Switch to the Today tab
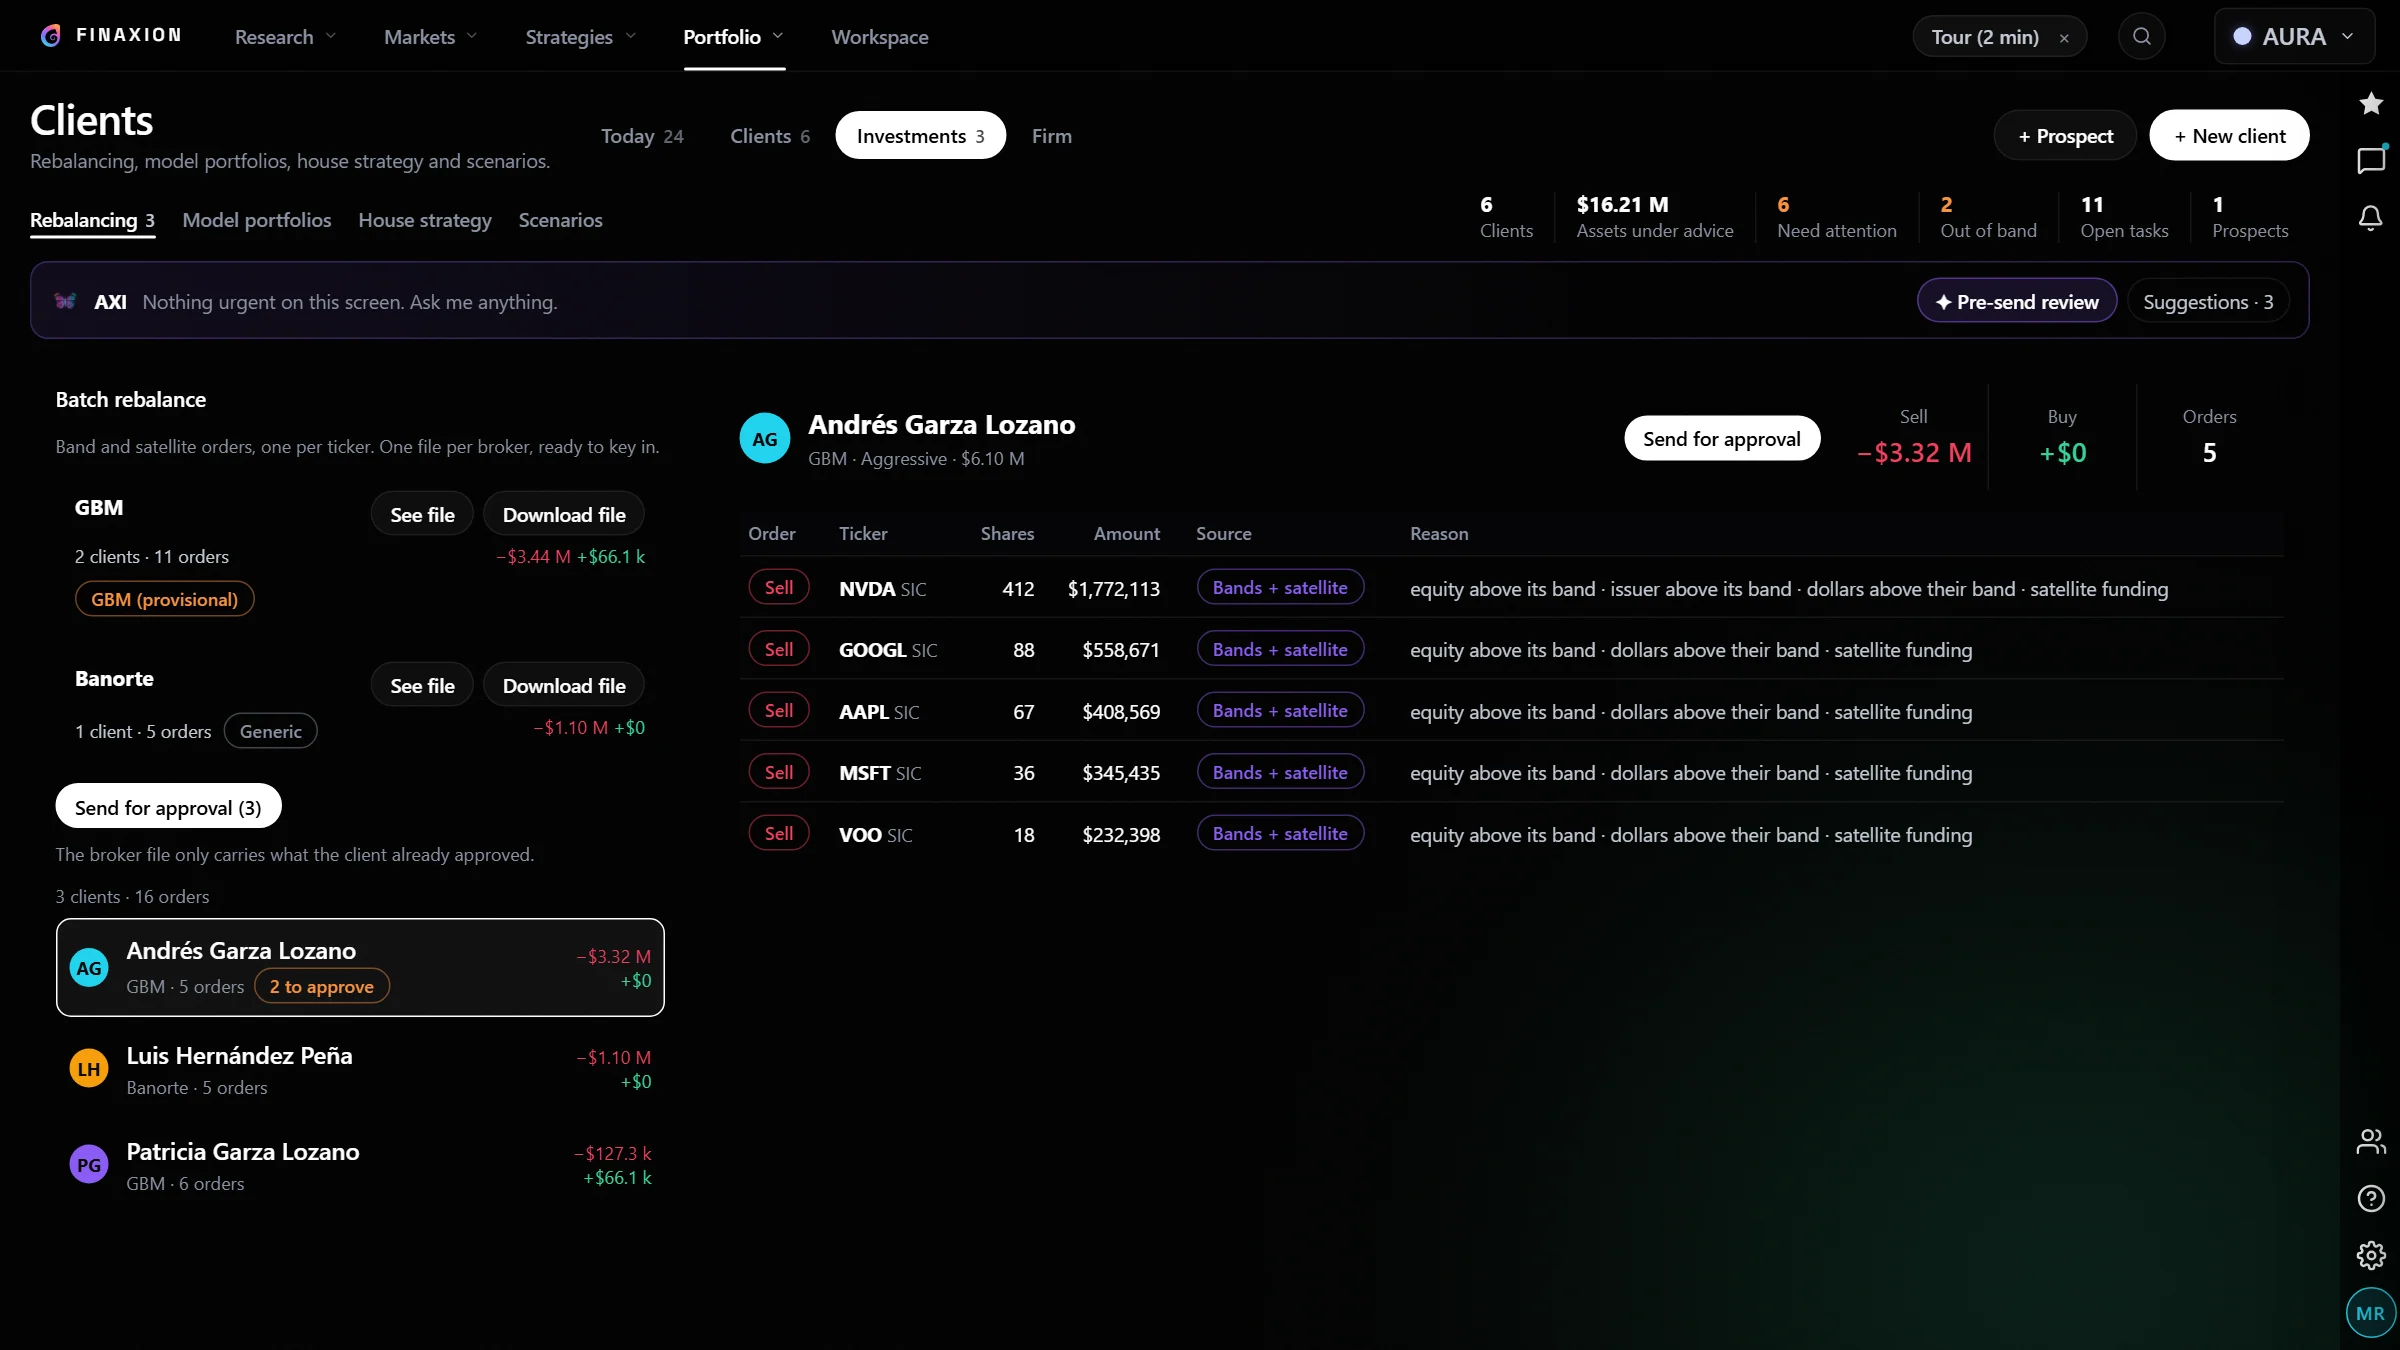 click(x=642, y=136)
